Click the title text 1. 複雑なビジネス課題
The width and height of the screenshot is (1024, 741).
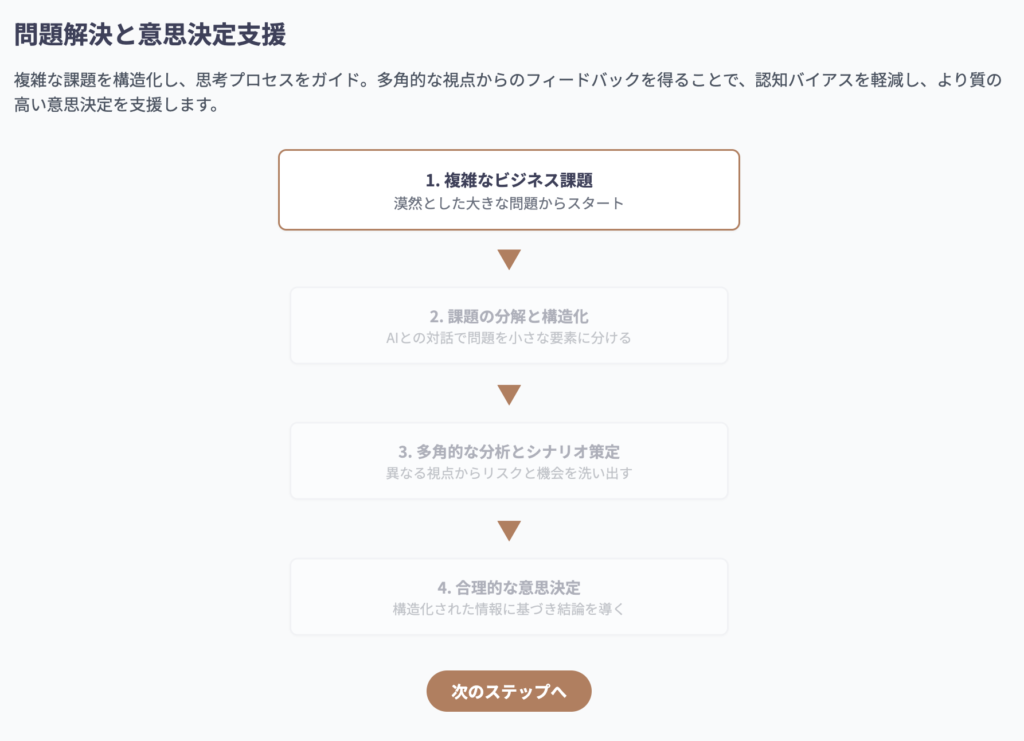[509, 180]
